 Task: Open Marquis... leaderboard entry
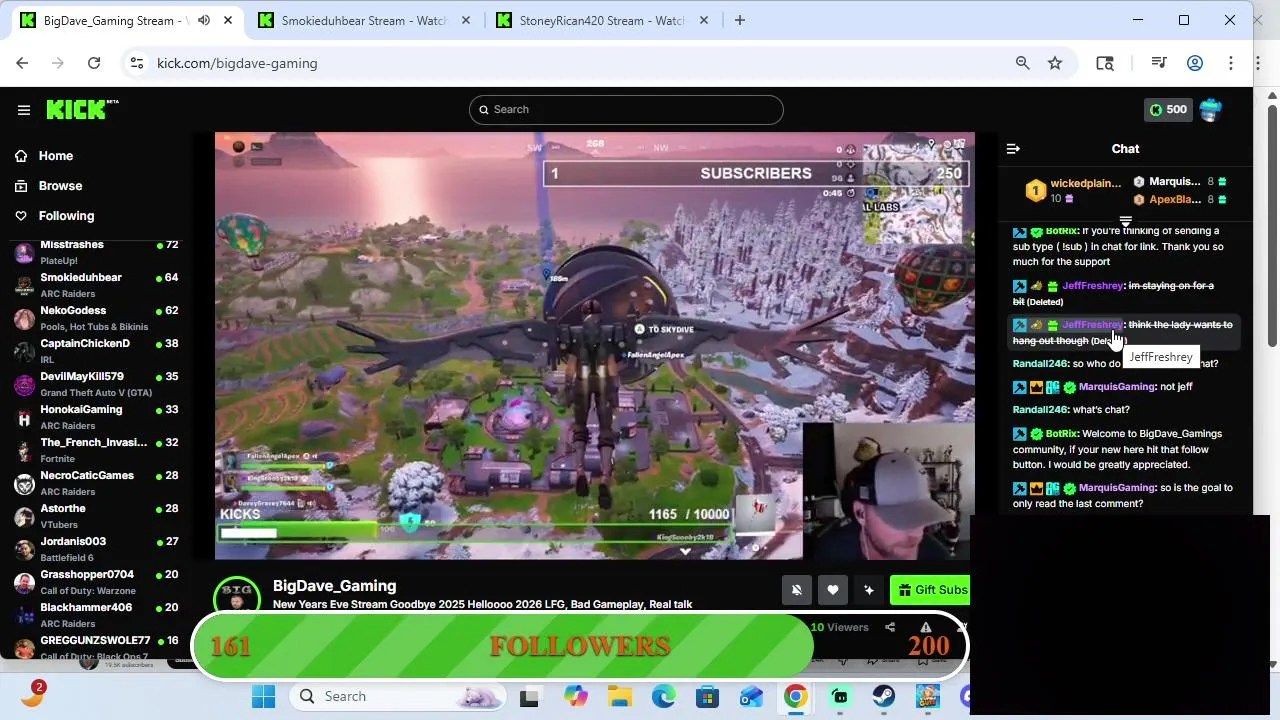tap(1180, 182)
